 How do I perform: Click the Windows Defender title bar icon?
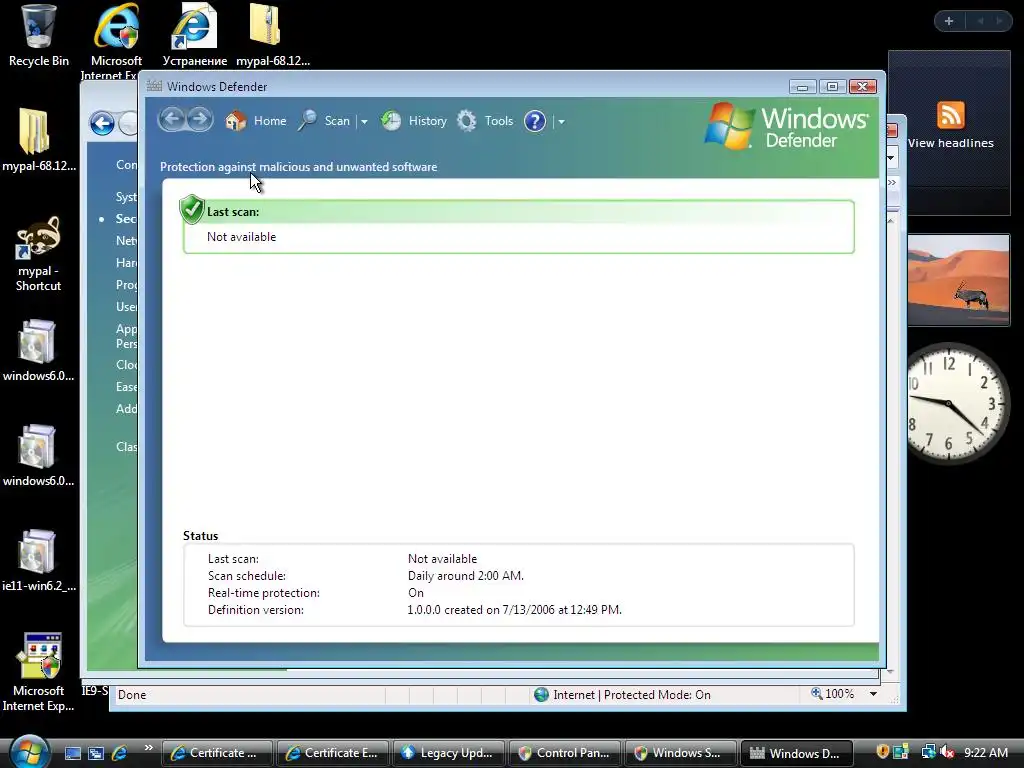coord(154,86)
